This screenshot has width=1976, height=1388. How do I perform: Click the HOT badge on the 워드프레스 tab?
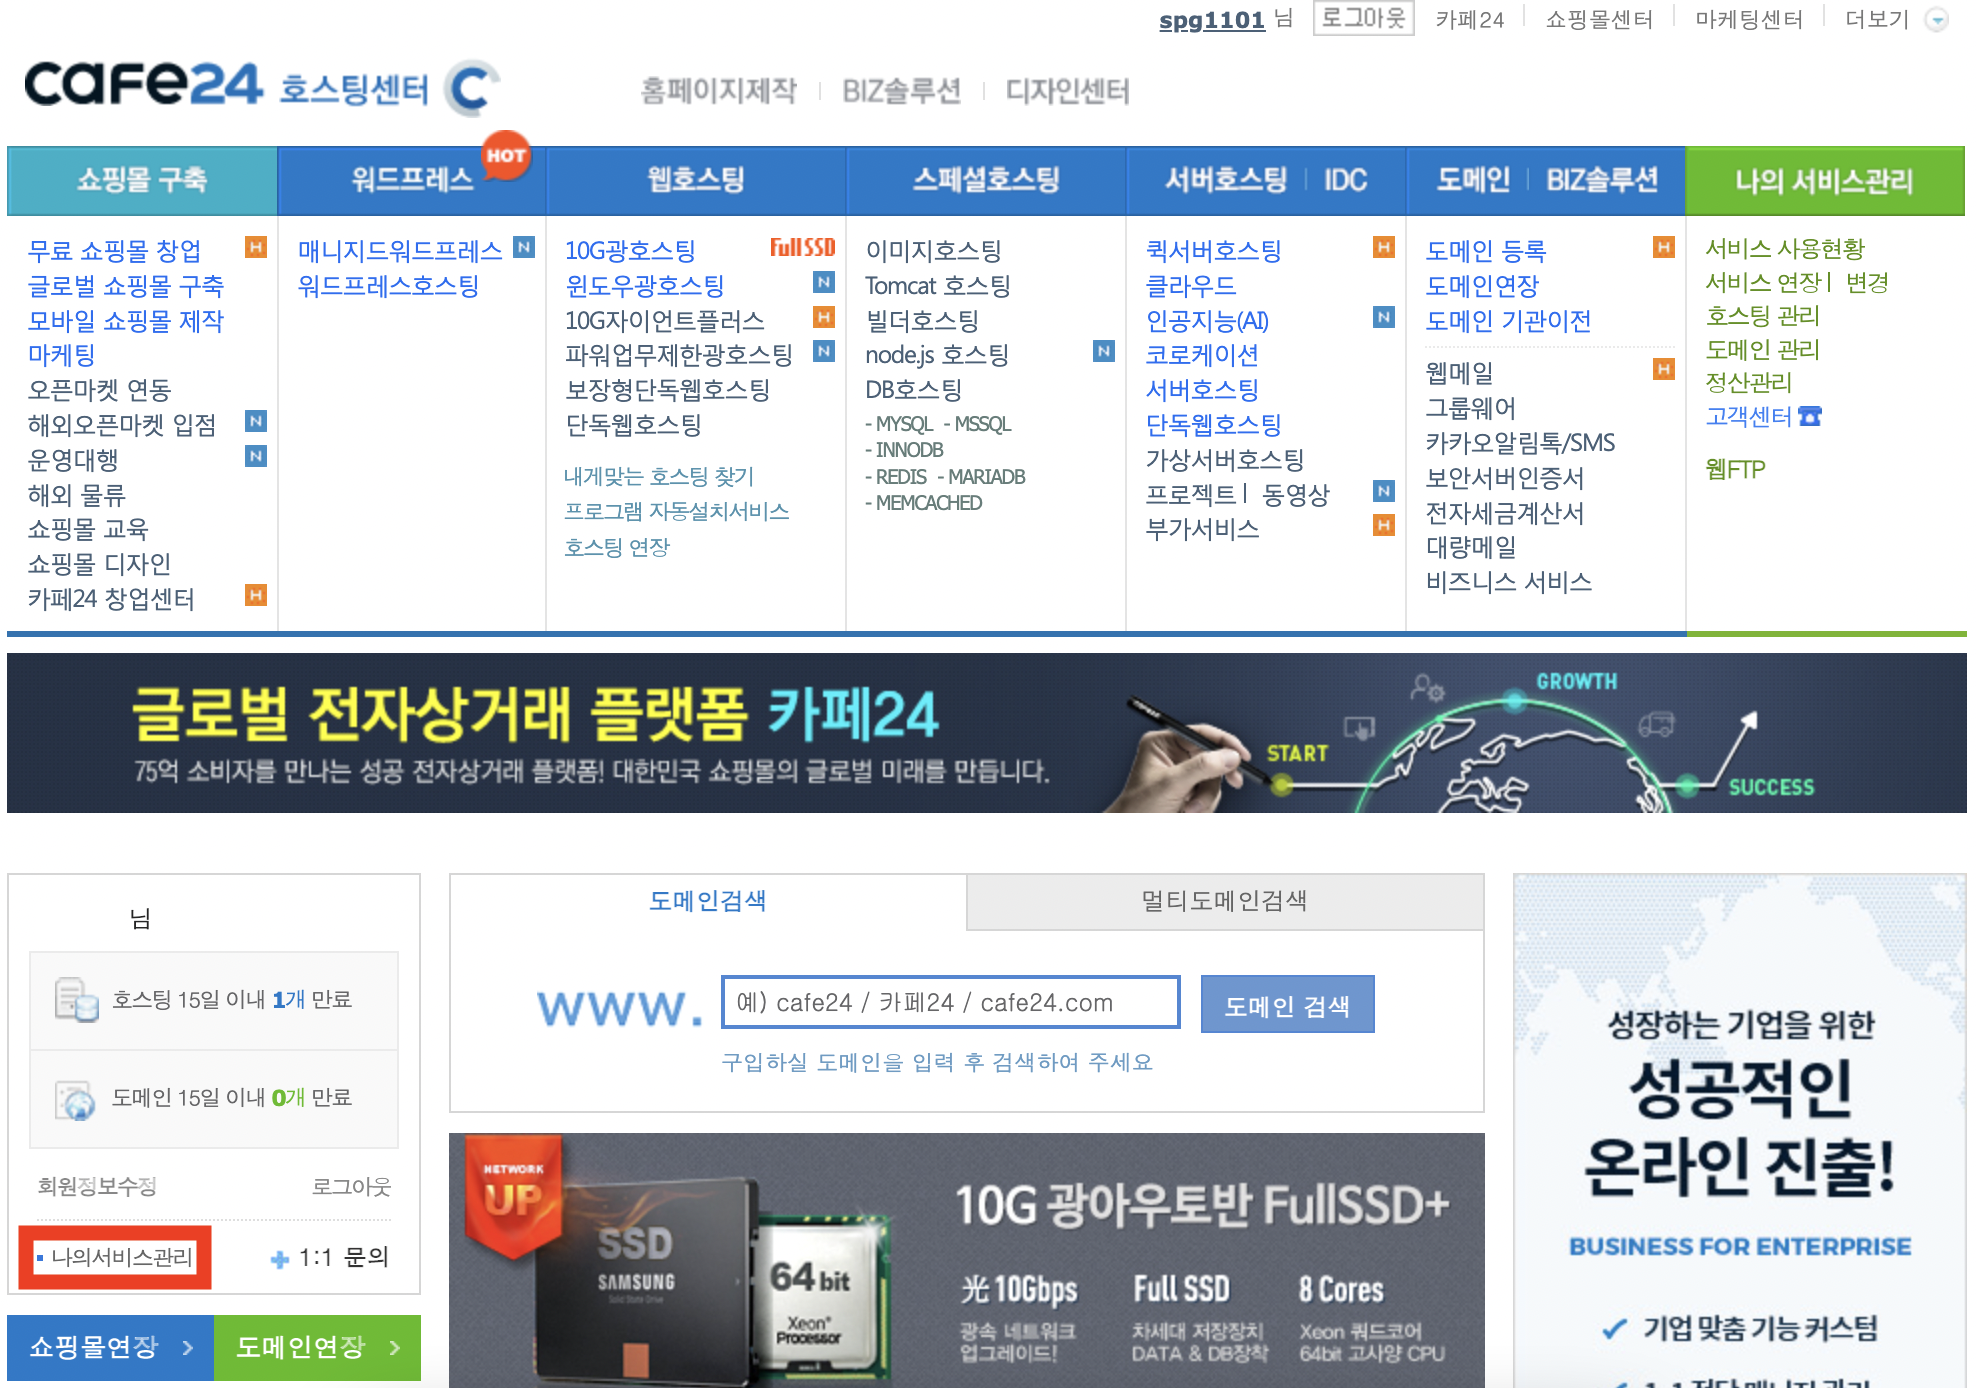click(x=506, y=155)
